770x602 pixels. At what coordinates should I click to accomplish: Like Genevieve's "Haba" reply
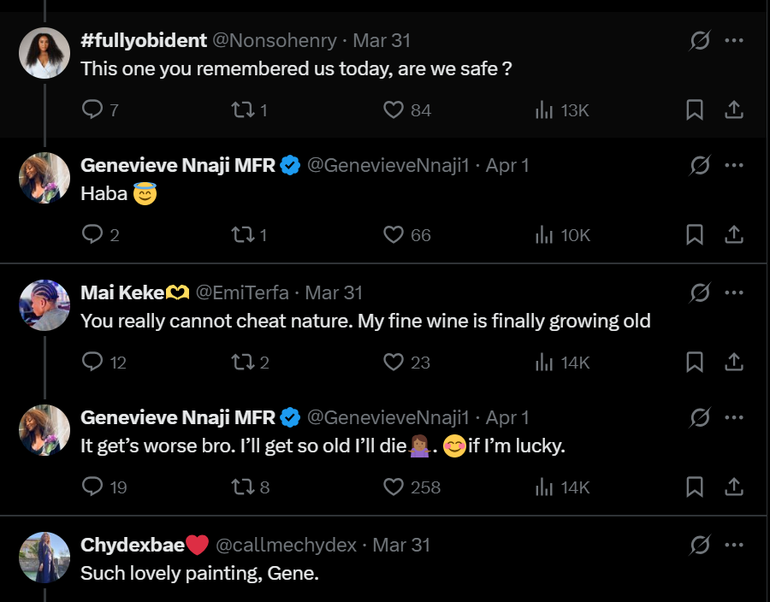[x=394, y=235]
